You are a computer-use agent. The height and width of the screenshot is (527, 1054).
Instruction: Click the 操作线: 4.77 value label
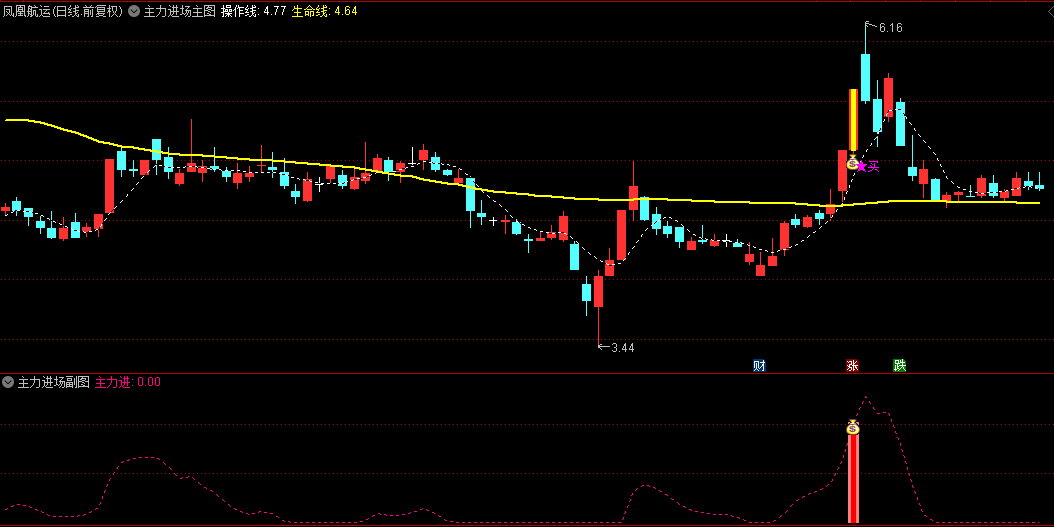253,11
